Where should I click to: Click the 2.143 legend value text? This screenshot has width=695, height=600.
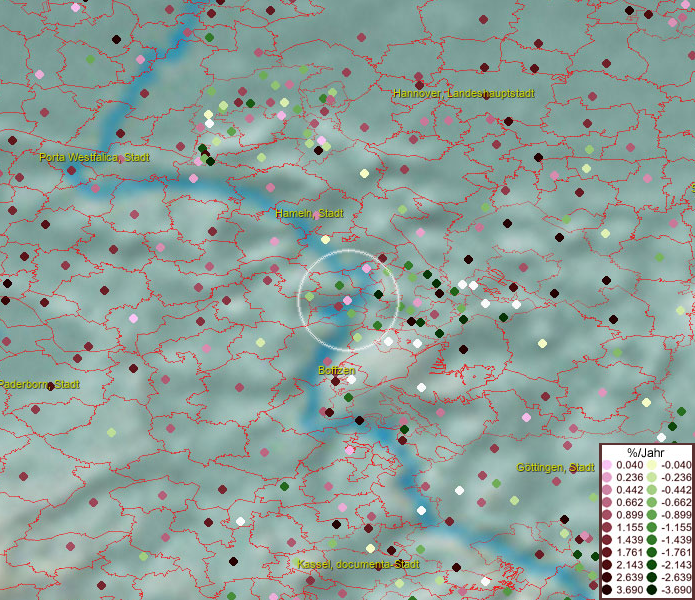point(629,565)
